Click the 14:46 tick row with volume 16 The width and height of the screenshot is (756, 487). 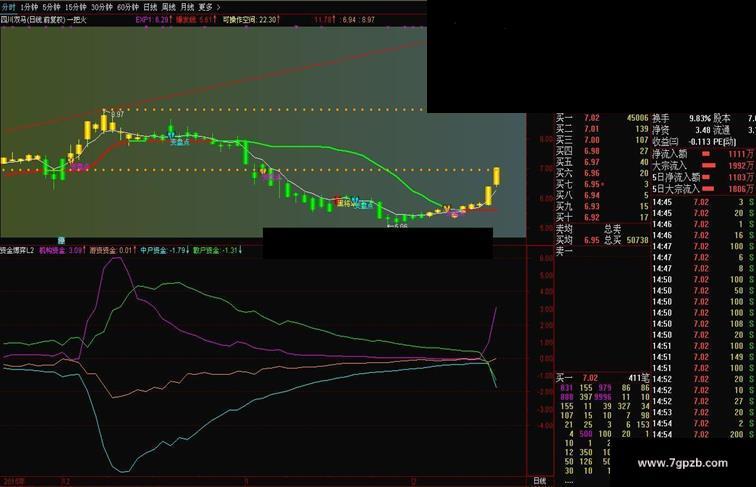point(703,235)
